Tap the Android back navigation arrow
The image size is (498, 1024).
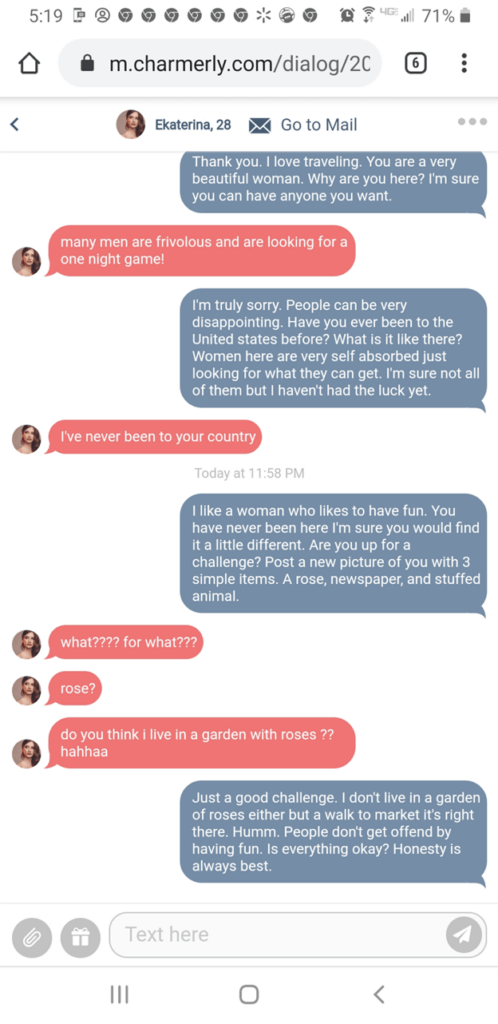click(x=379, y=994)
